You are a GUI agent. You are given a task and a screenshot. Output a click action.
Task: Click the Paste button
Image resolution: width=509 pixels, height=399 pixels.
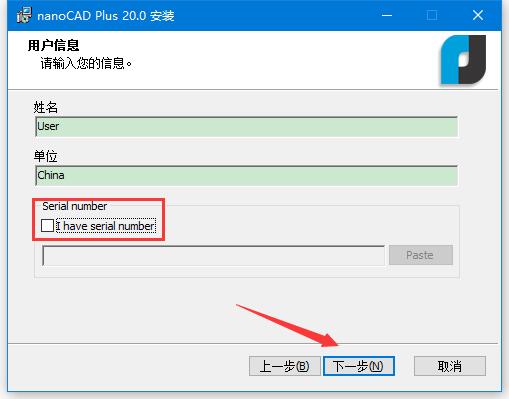pos(421,255)
